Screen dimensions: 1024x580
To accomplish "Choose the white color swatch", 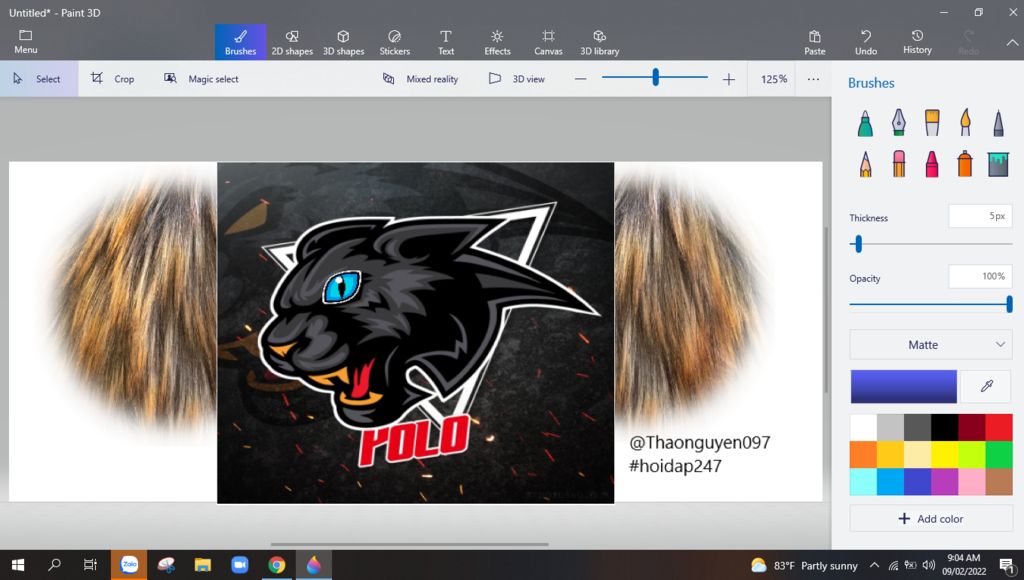I will [863, 428].
